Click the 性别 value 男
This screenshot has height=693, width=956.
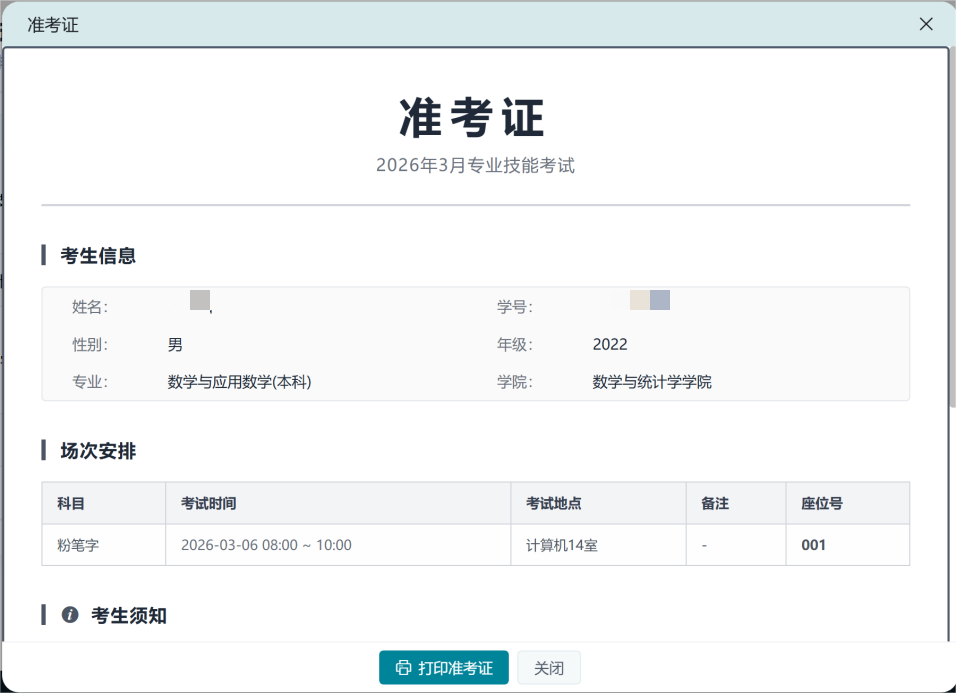pos(175,344)
